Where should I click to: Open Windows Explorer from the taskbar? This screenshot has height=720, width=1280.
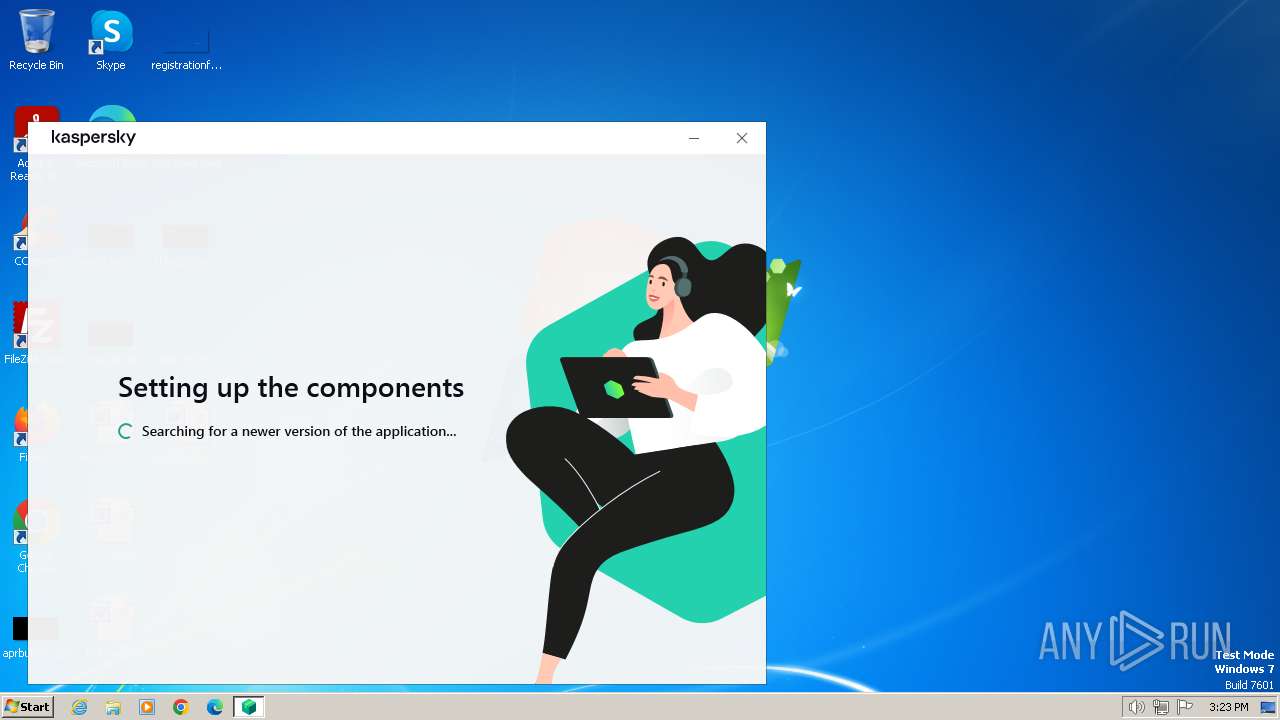click(x=113, y=707)
